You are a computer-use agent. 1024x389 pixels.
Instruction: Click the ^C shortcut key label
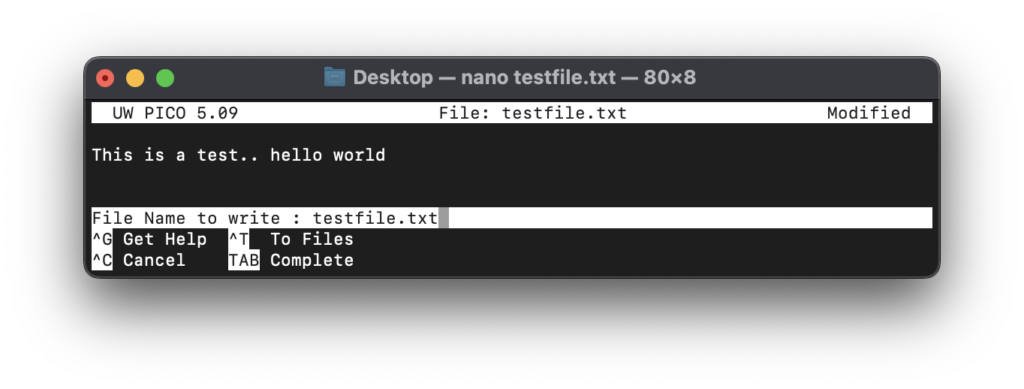(102, 260)
